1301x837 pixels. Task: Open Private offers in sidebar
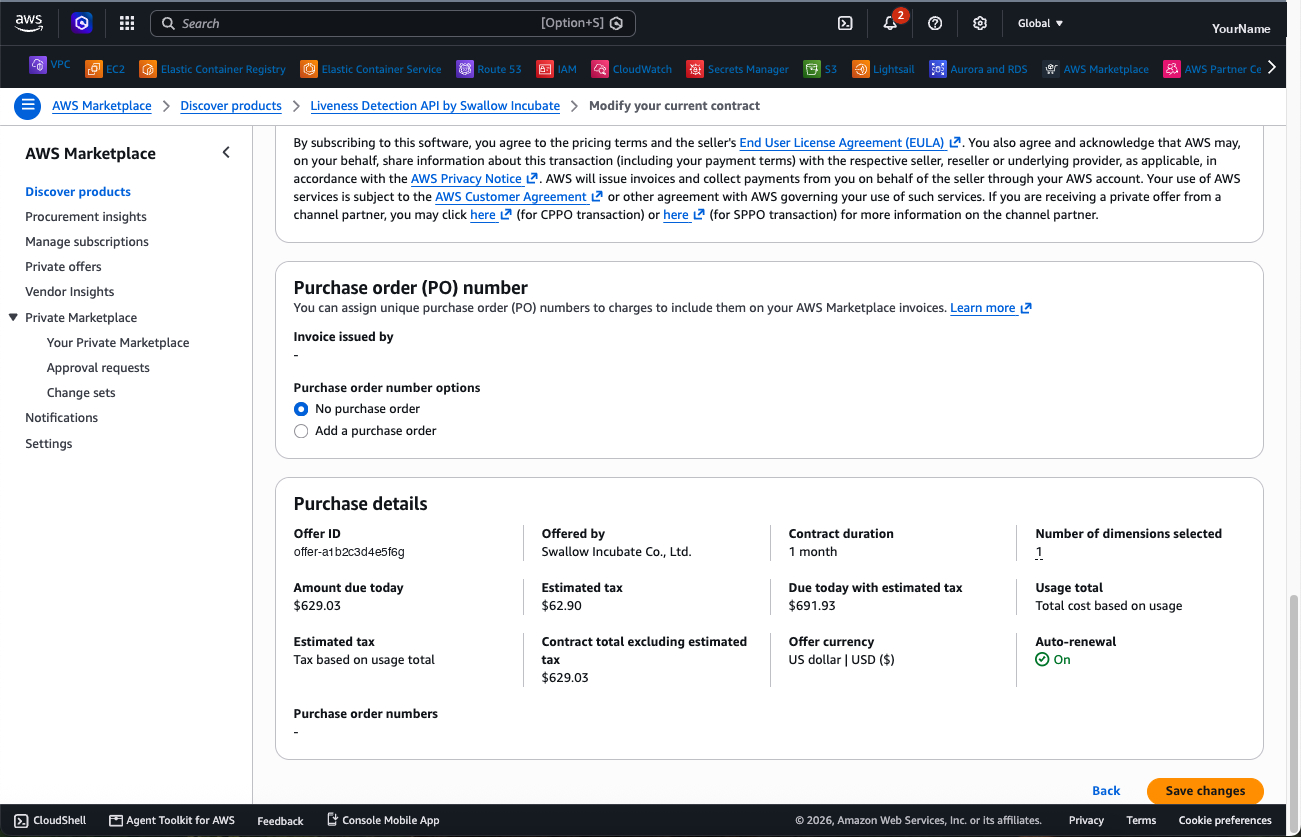pyautogui.click(x=63, y=267)
